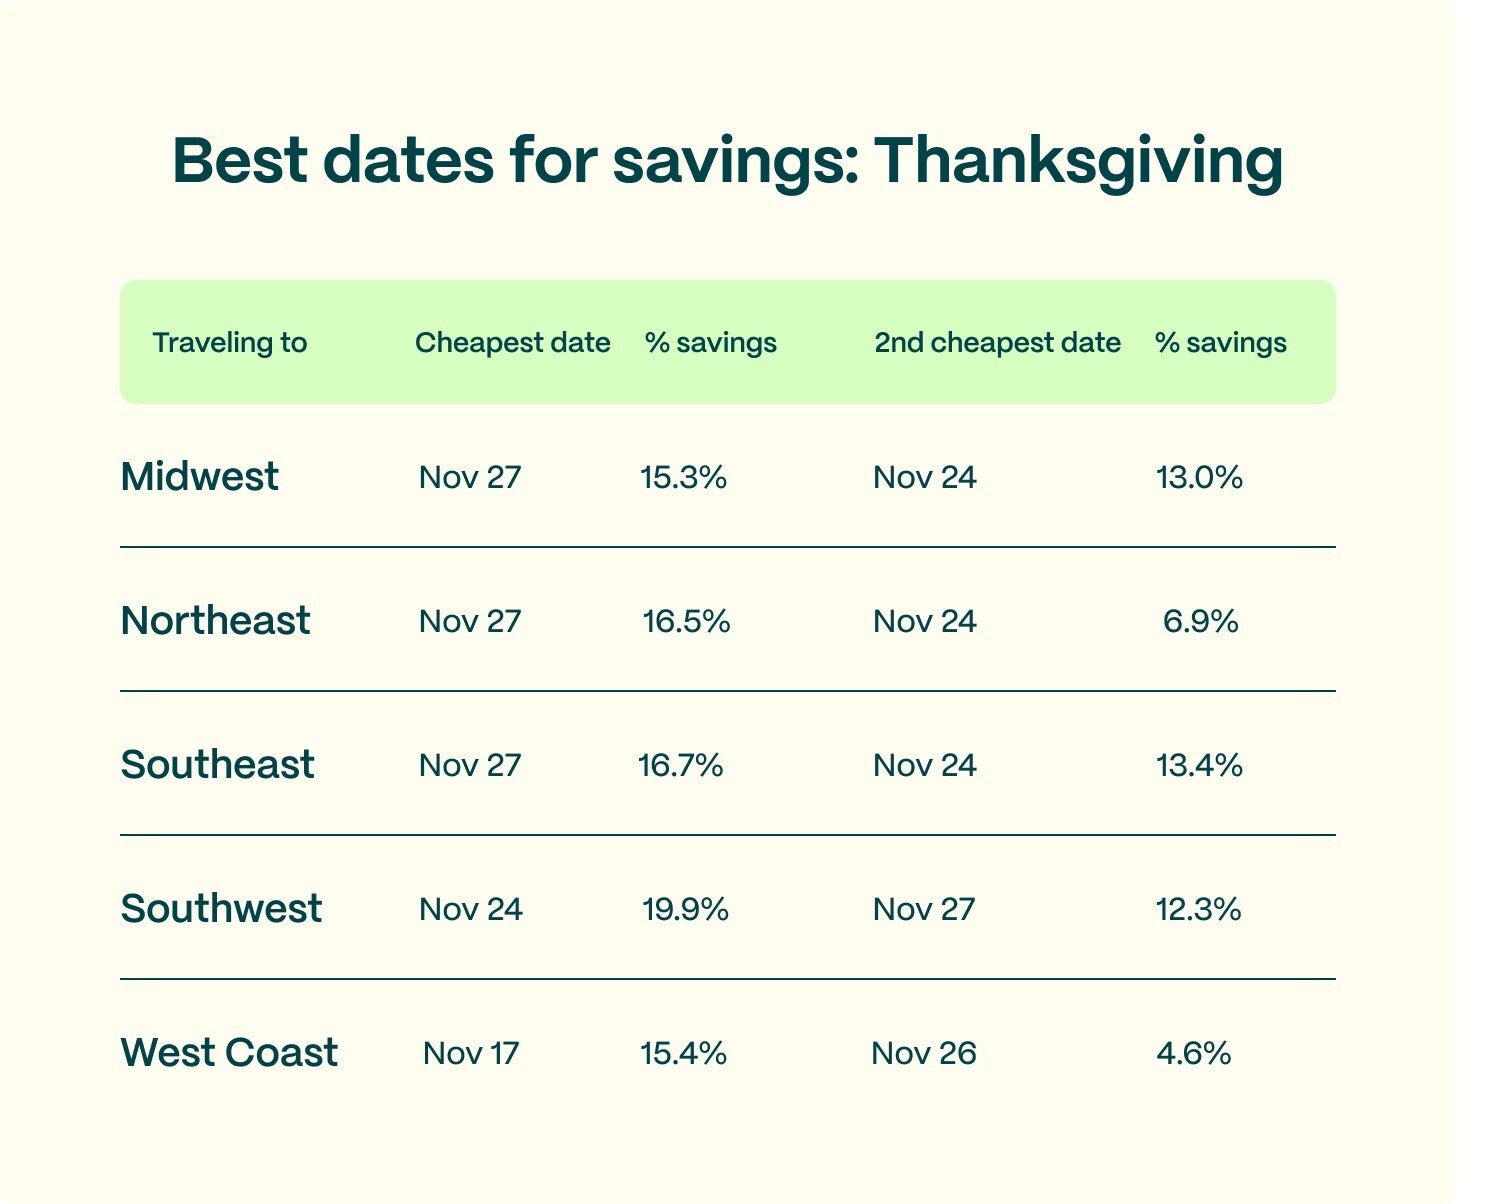The image size is (1488, 1204).
Task: Select the Northeast row label
Action: point(215,621)
